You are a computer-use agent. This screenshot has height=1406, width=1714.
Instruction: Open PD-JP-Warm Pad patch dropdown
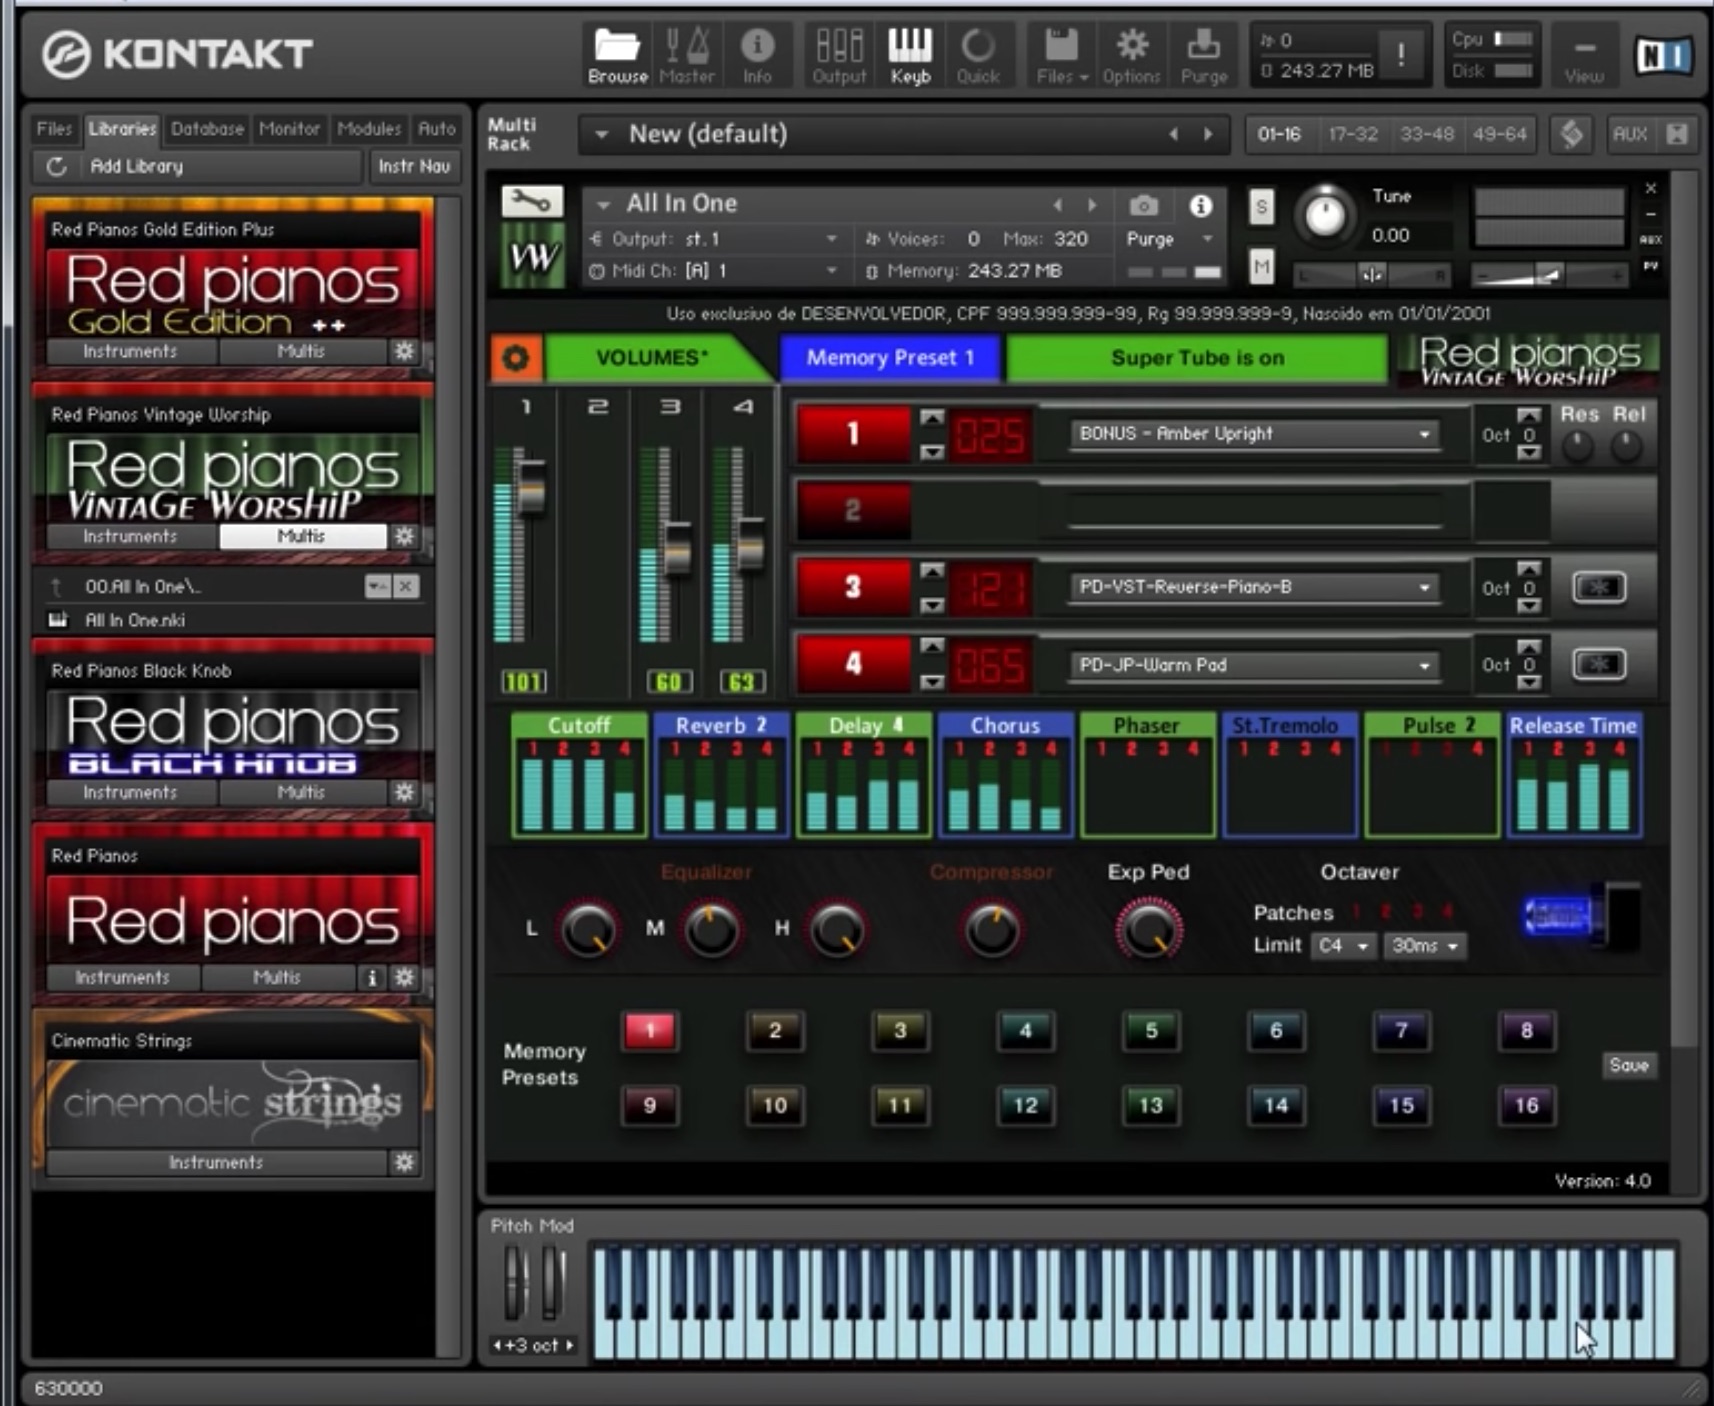(1254, 665)
